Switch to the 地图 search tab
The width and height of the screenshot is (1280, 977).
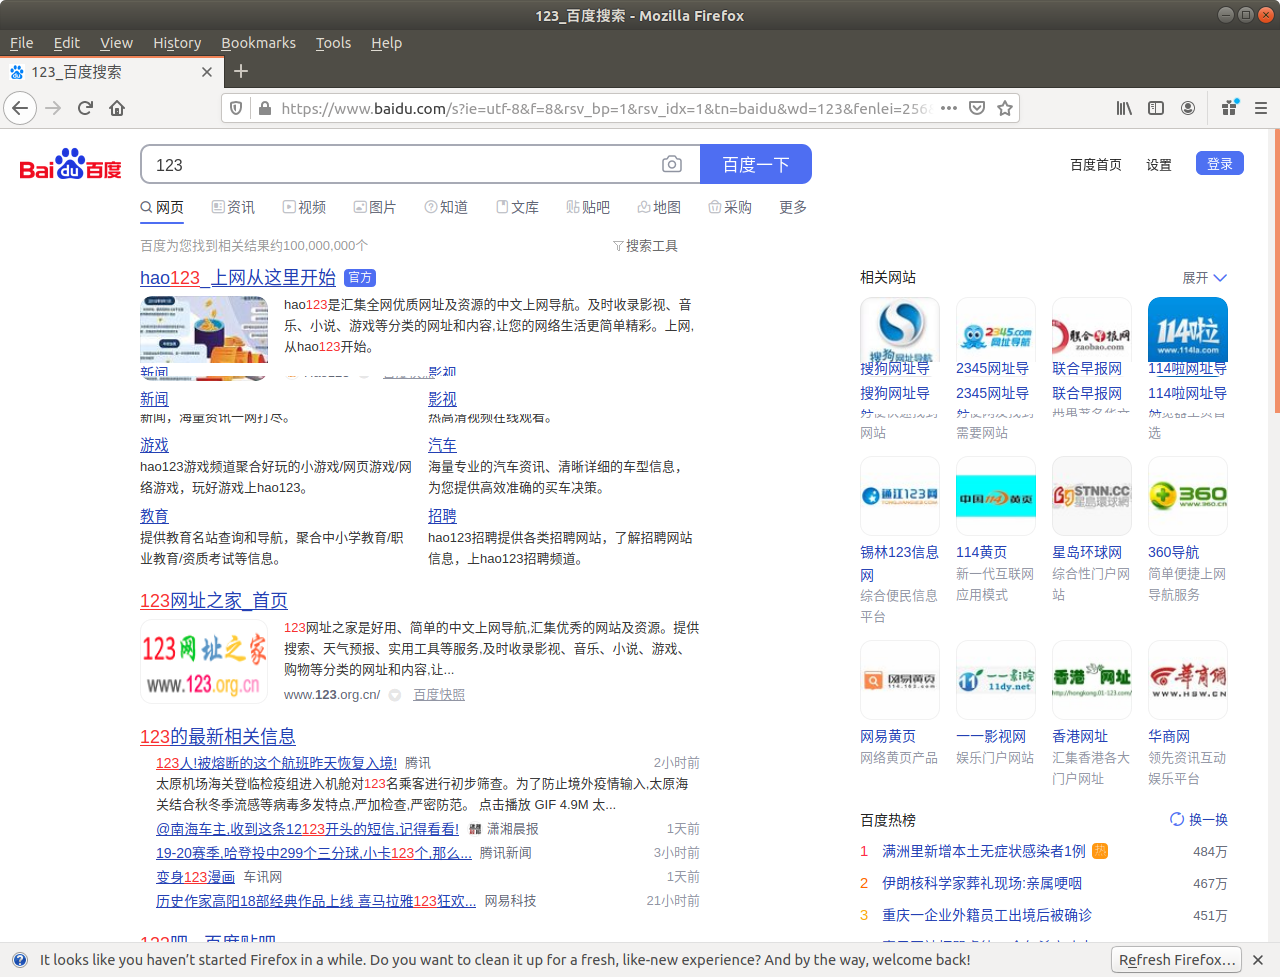(x=659, y=207)
